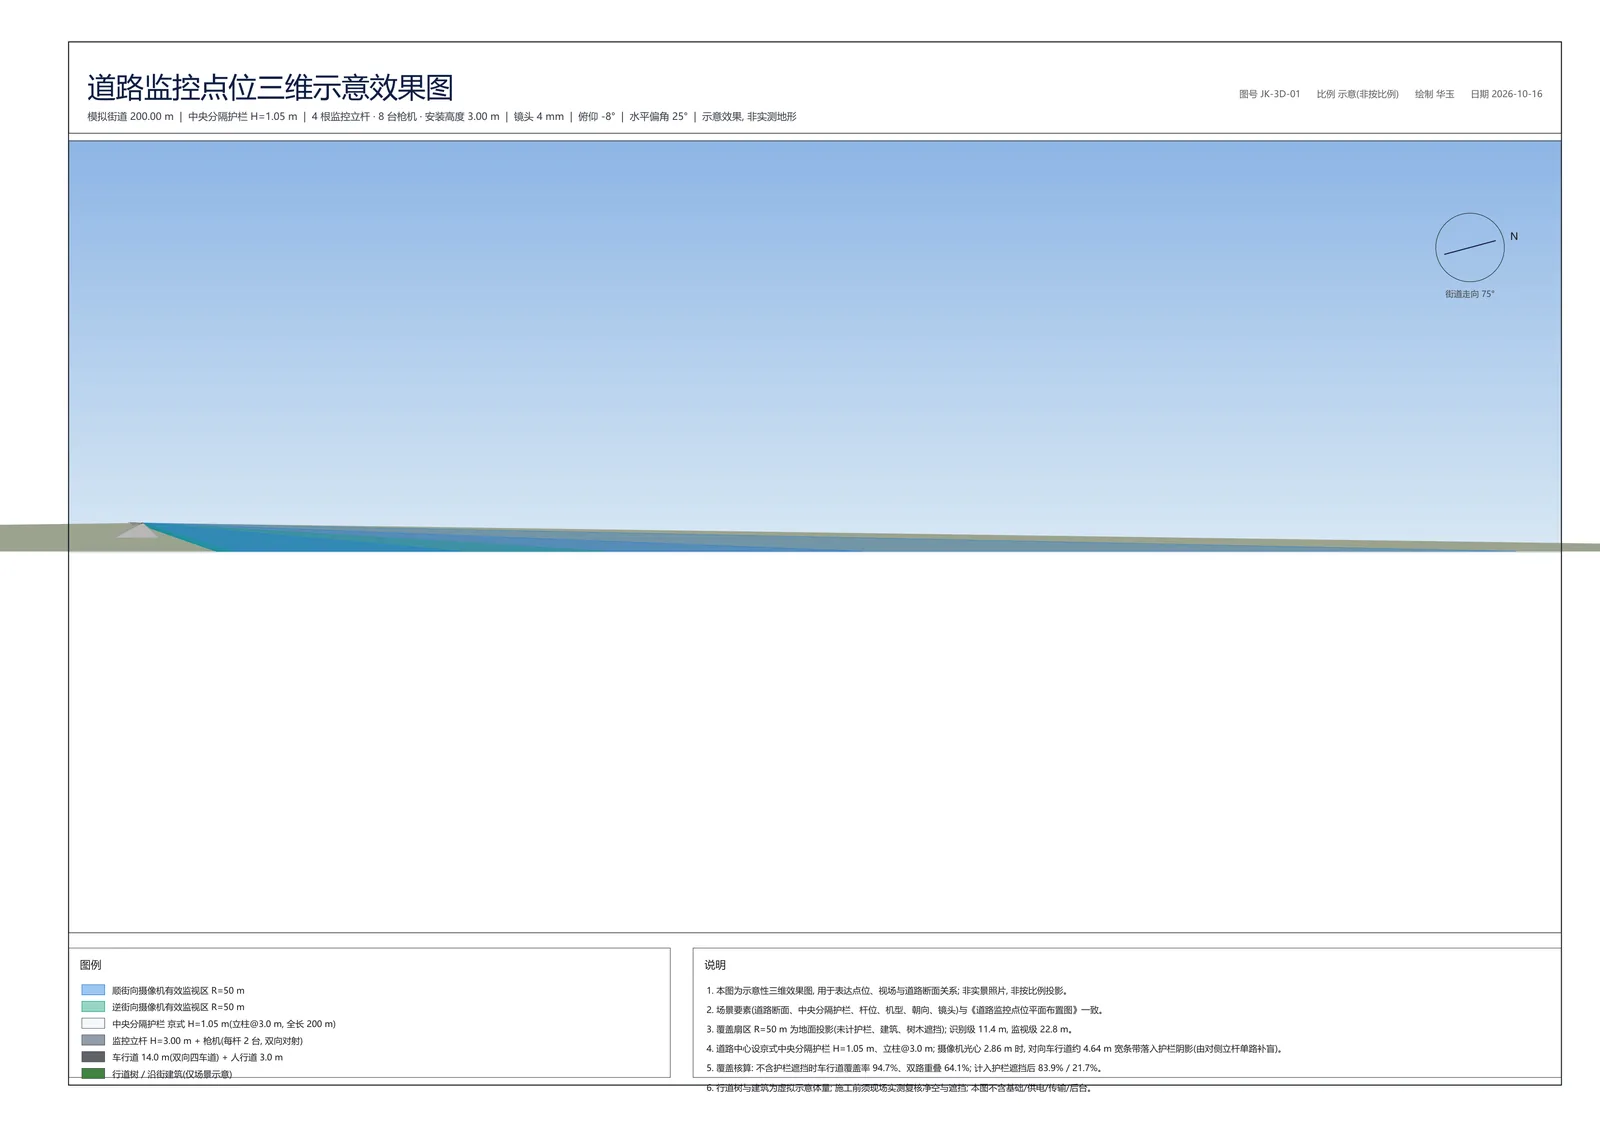Click the text 图号 JK-3D-01
This screenshot has width=1600, height=1131.
pyautogui.click(x=1269, y=94)
